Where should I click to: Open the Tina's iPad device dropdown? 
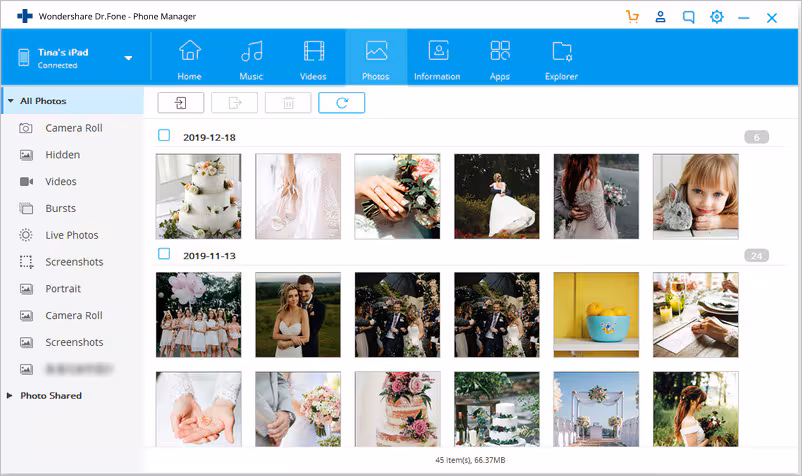[x=128, y=58]
